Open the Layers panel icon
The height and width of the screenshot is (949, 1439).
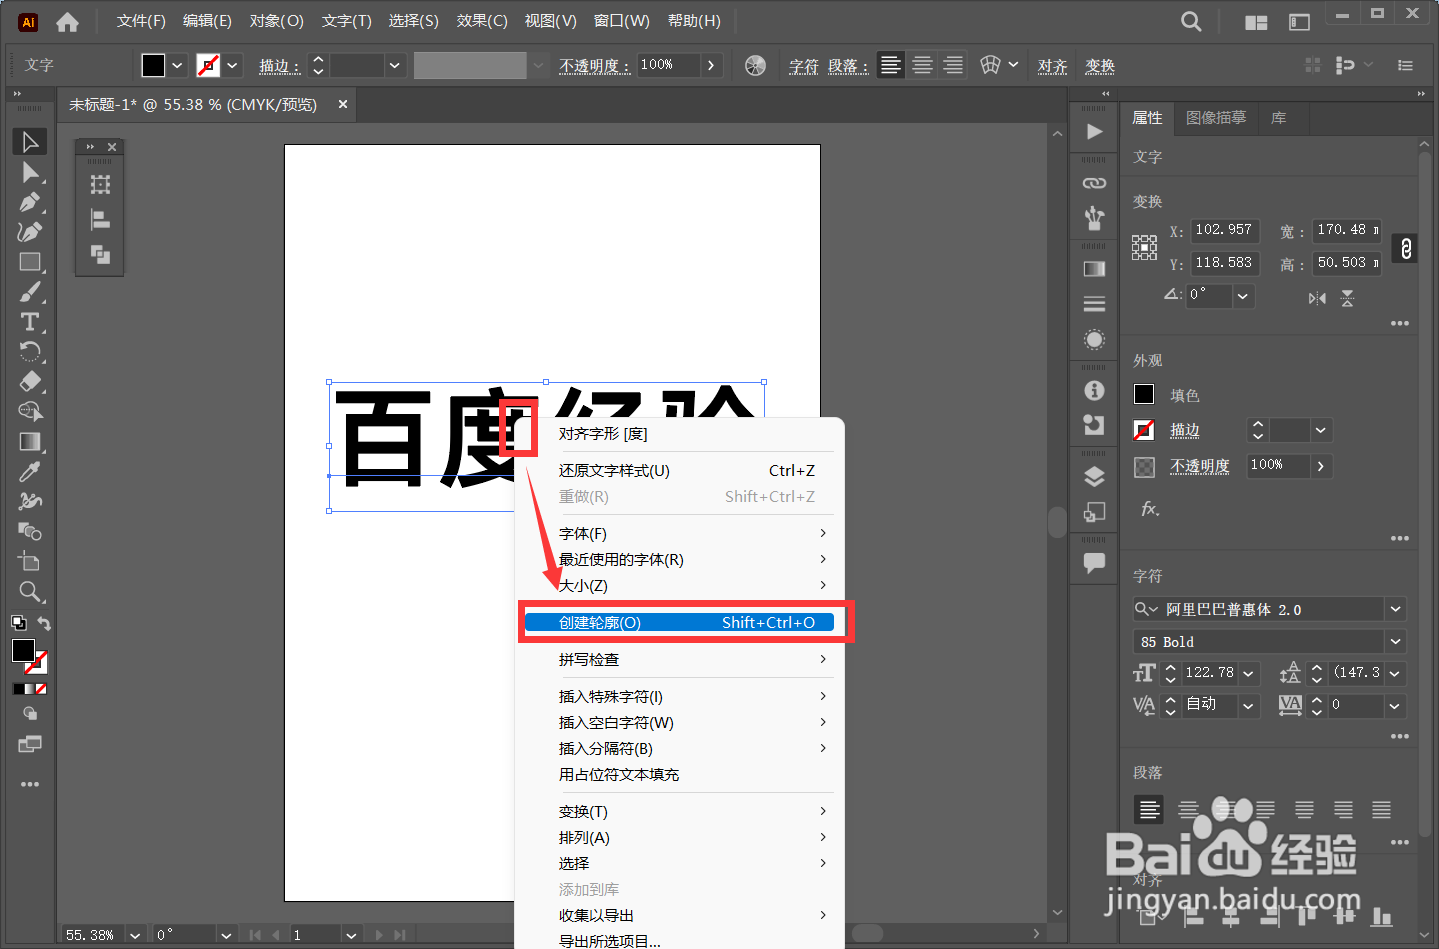point(1095,476)
